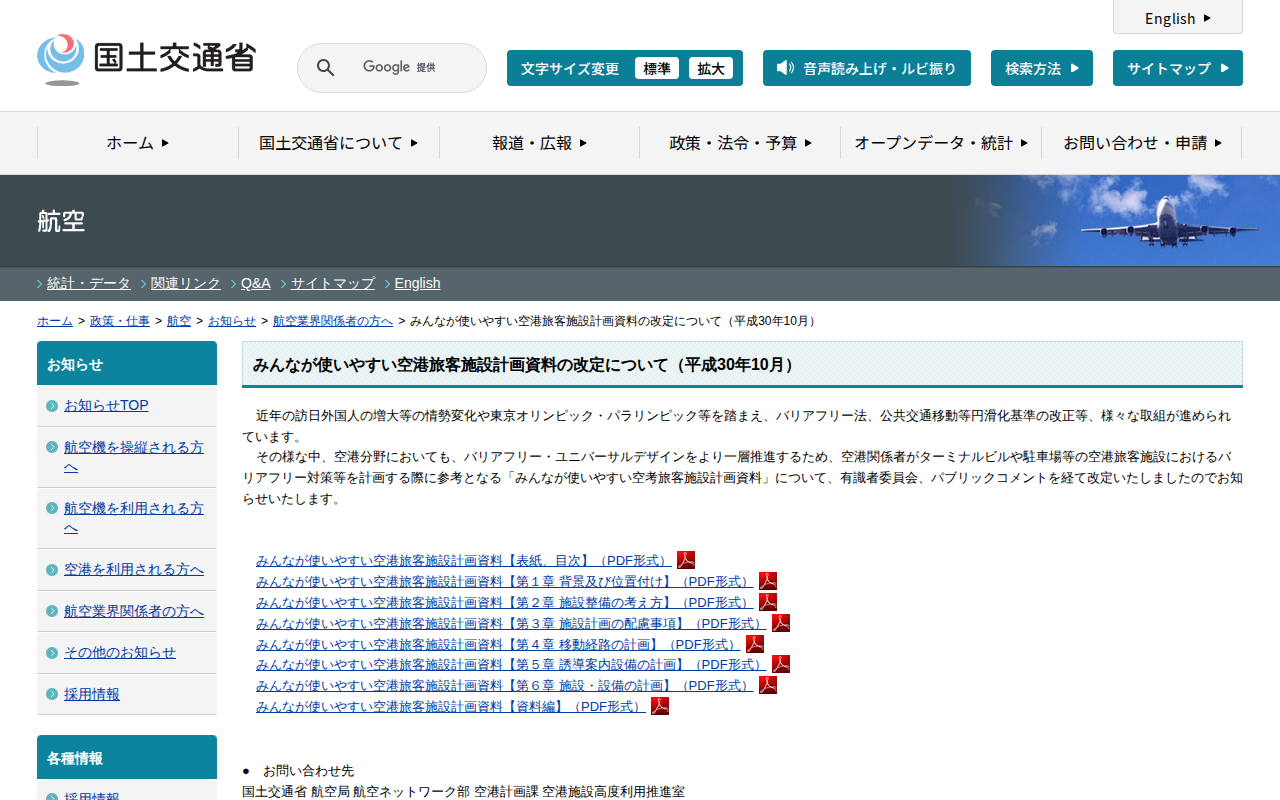Open sidebar link 空港を利用される方へ
This screenshot has height=800, width=1280.
pos(134,570)
